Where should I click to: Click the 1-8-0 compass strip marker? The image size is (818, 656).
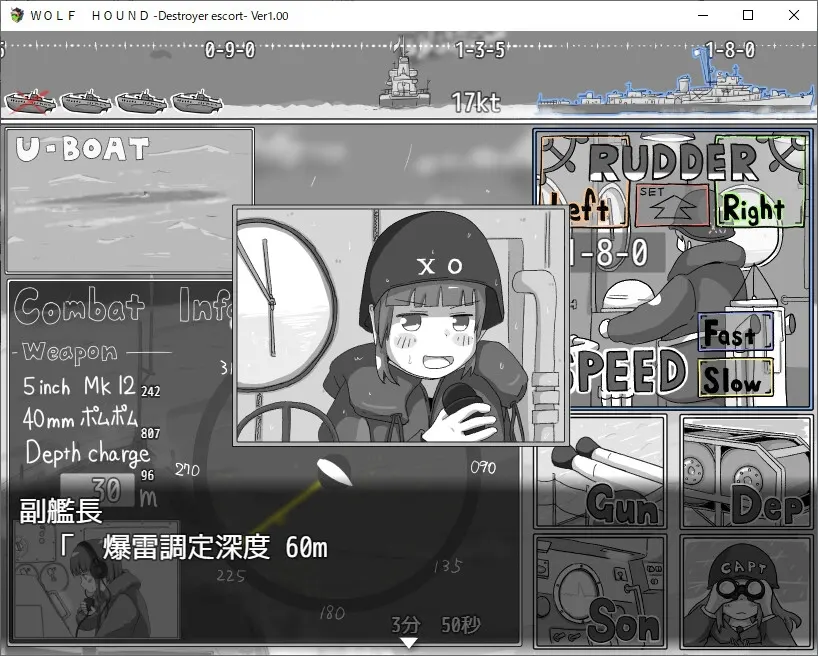(x=730, y=51)
